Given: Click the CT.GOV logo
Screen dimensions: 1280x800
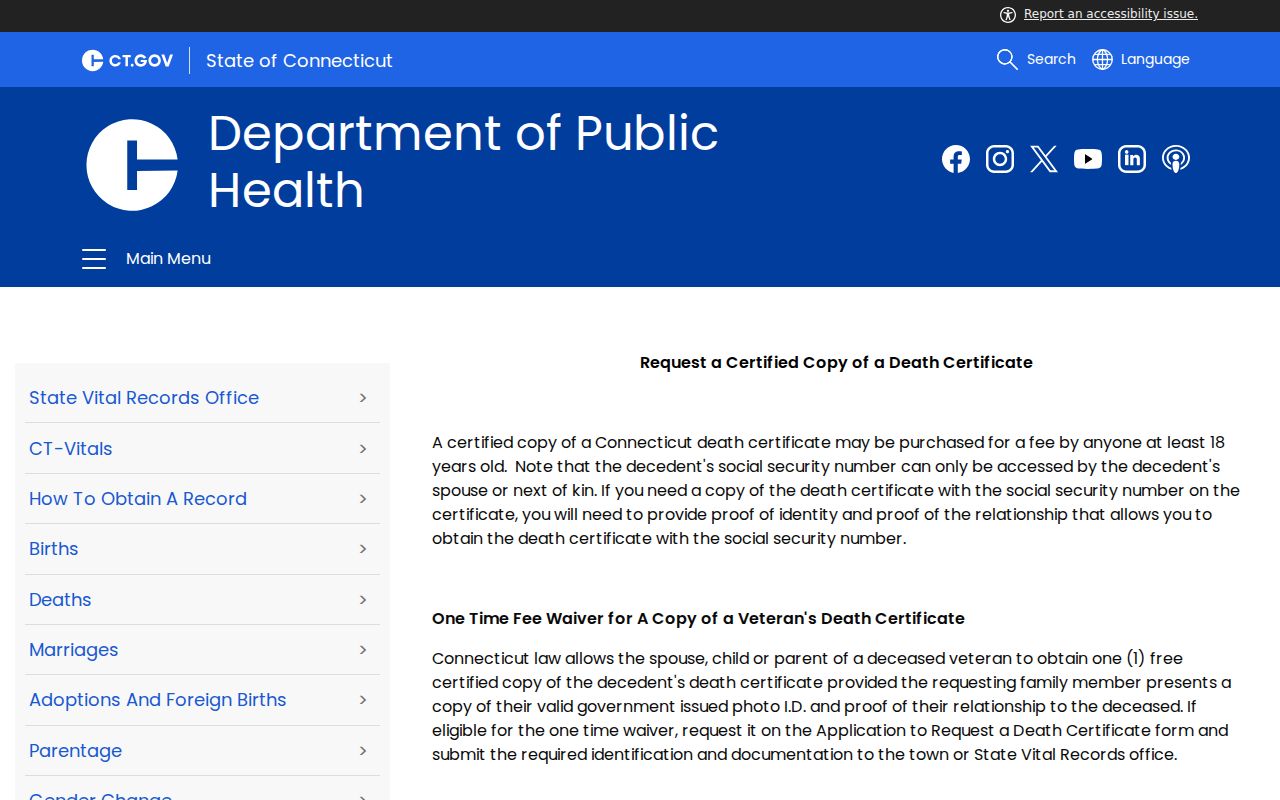Looking at the screenshot, I should point(128,60).
